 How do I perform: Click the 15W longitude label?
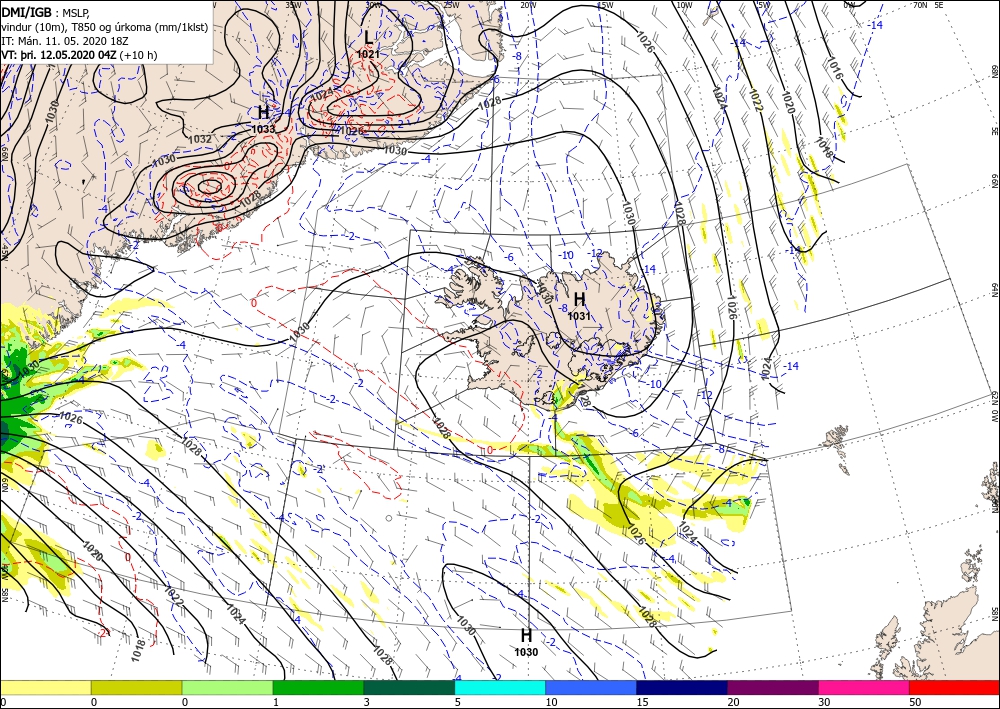605,4
